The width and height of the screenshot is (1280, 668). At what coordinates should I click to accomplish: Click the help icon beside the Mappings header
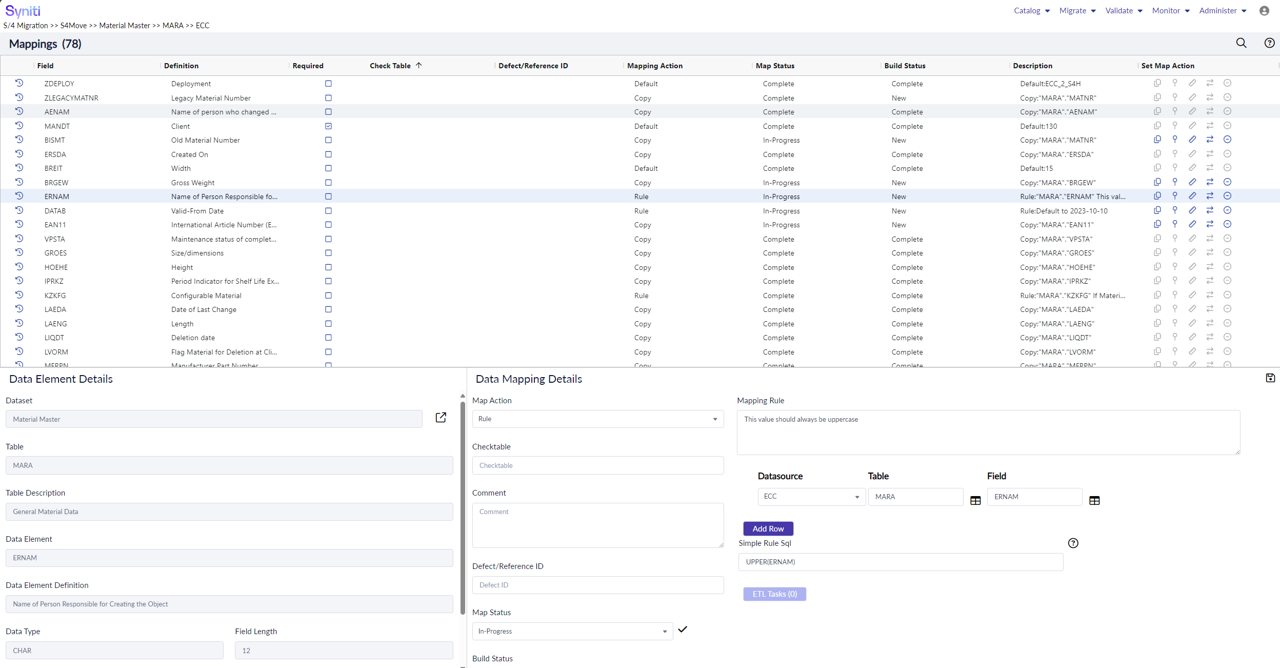click(1268, 43)
